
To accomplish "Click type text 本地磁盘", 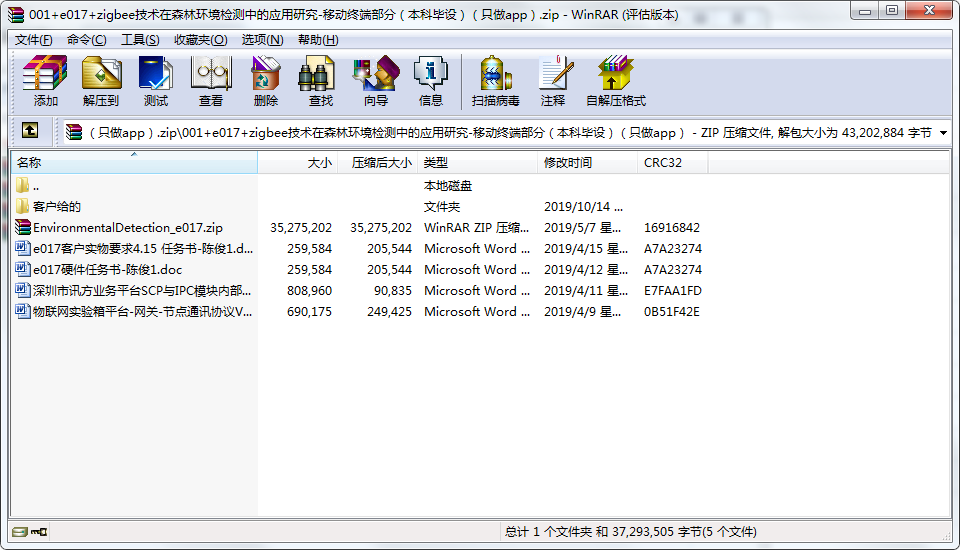I will 448,186.
